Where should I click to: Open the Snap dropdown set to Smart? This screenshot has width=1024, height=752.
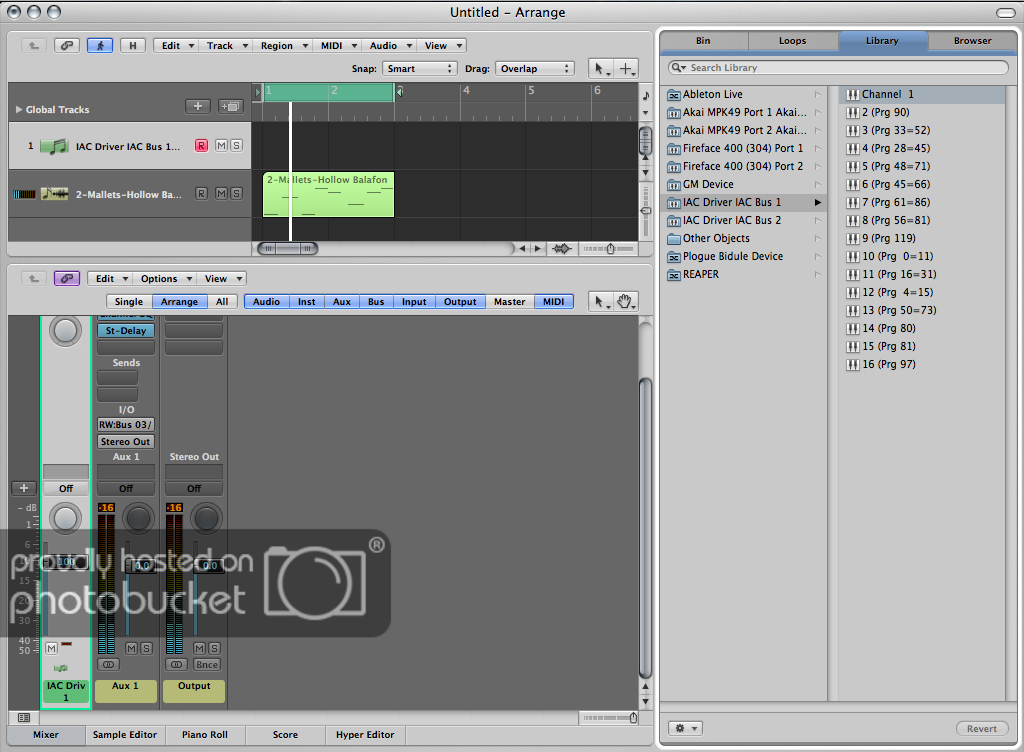421,69
